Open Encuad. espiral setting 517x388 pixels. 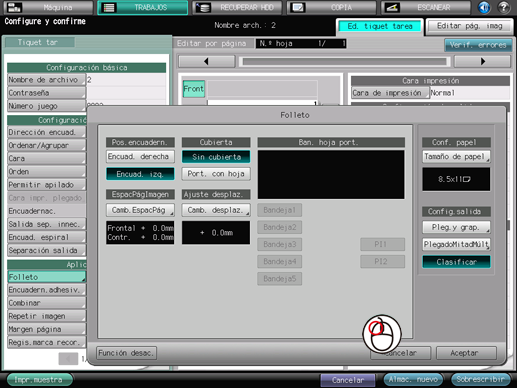(46, 237)
